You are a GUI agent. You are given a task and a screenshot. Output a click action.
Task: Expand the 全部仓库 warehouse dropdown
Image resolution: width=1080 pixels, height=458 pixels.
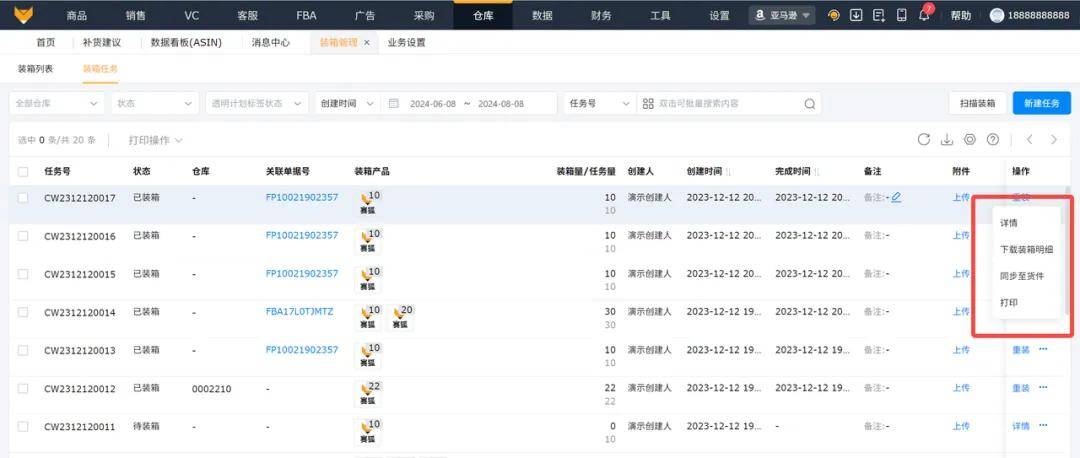tap(57, 103)
